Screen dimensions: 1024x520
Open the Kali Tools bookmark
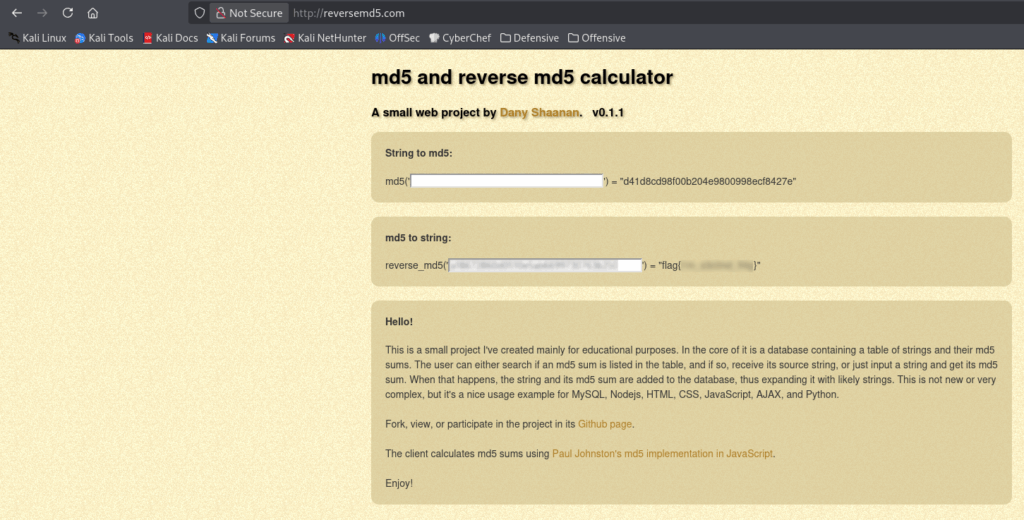[104, 38]
